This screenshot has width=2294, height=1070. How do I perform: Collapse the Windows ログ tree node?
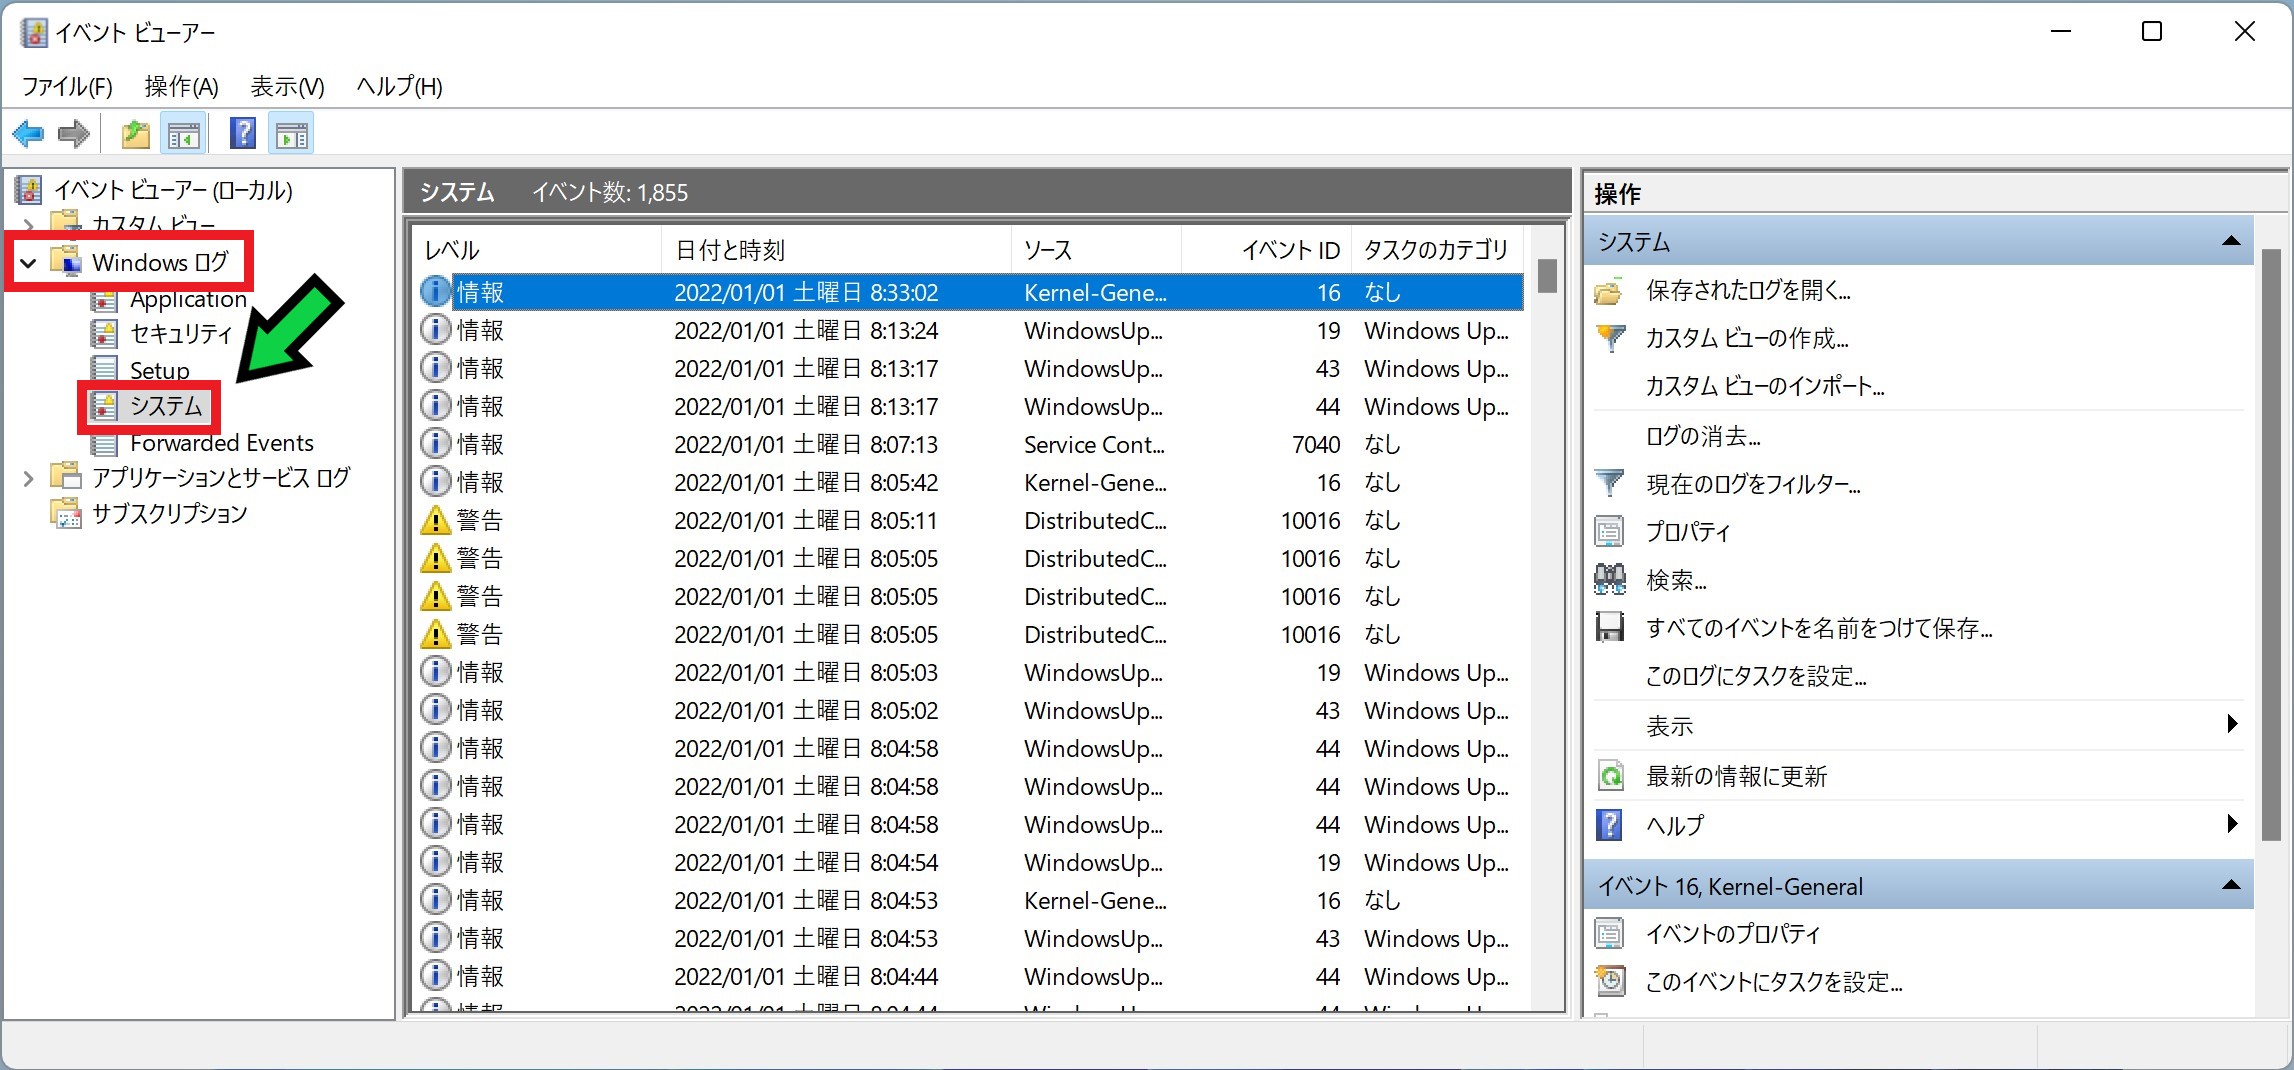[x=28, y=263]
